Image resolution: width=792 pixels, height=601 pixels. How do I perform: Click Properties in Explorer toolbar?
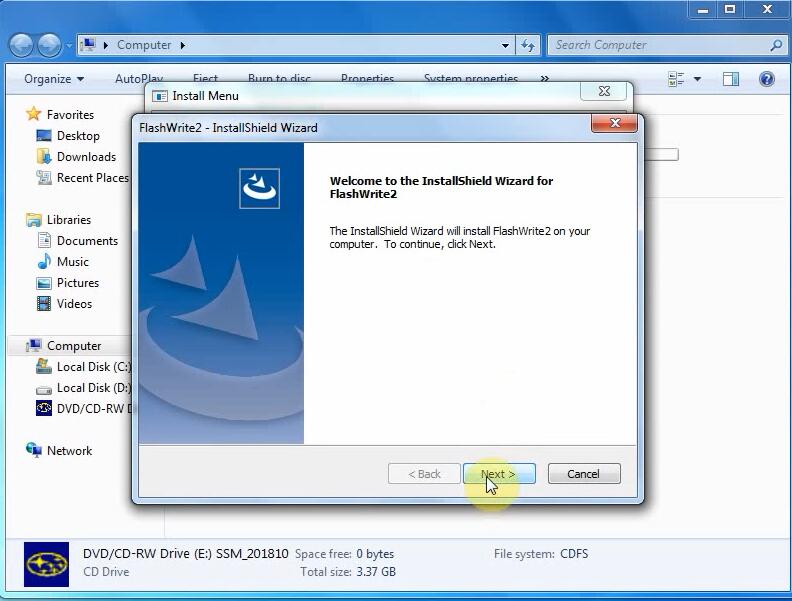[367, 79]
